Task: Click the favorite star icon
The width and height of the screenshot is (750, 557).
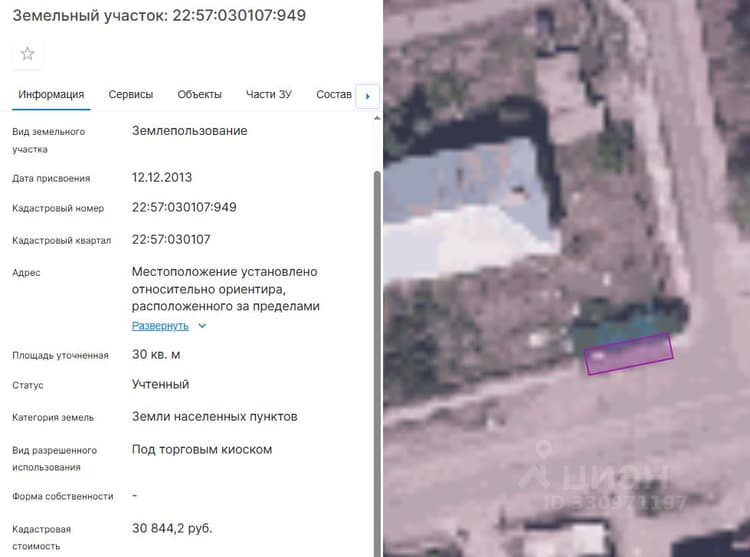Action: 27,54
